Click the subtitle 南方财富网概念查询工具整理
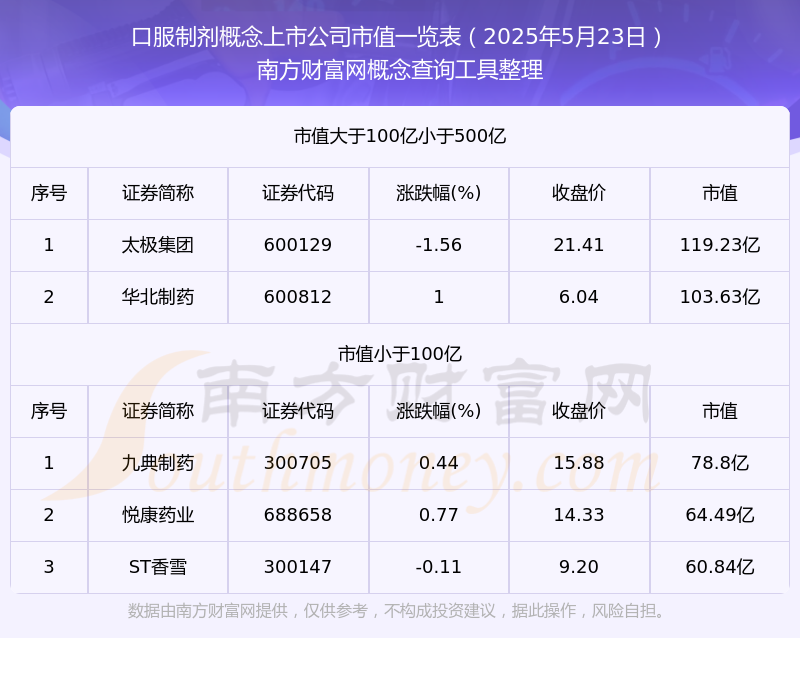 [x=400, y=70]
